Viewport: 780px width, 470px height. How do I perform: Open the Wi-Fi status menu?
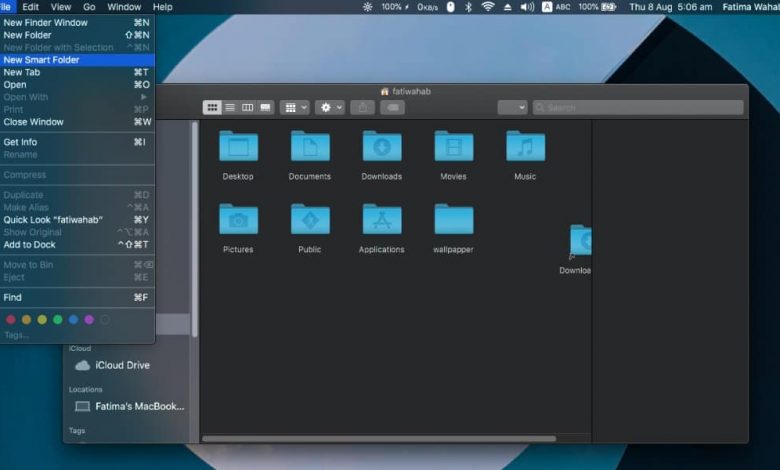coord(488,7)
